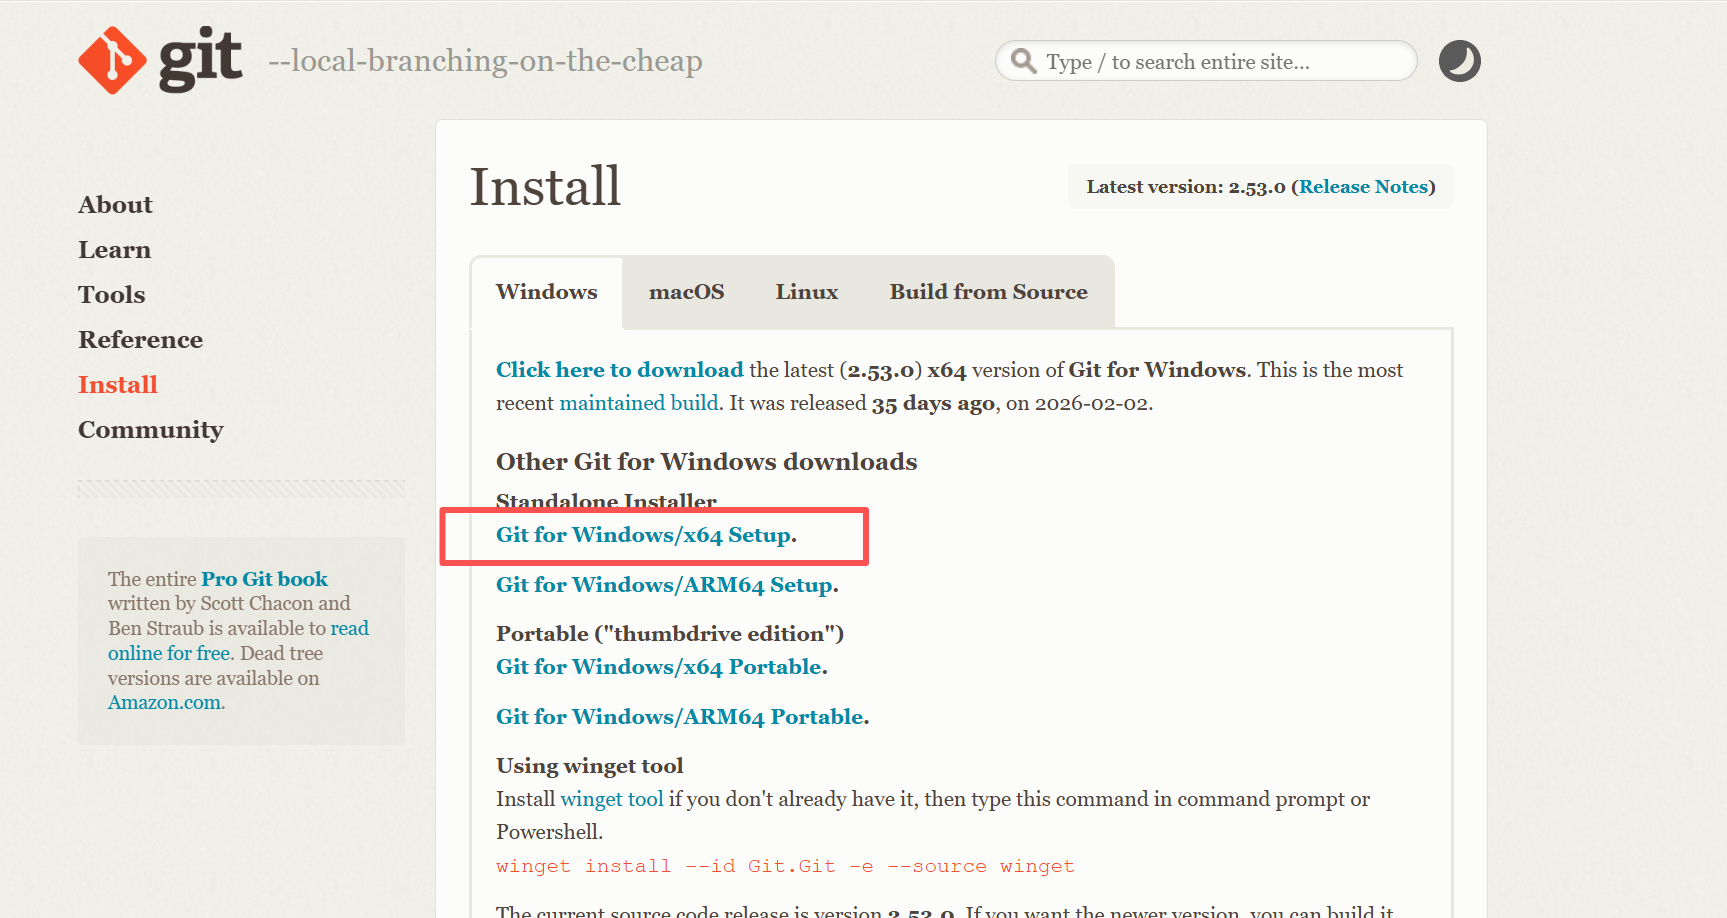
Task: Select Install in the sidebar
Action: [x=118, y=385]
